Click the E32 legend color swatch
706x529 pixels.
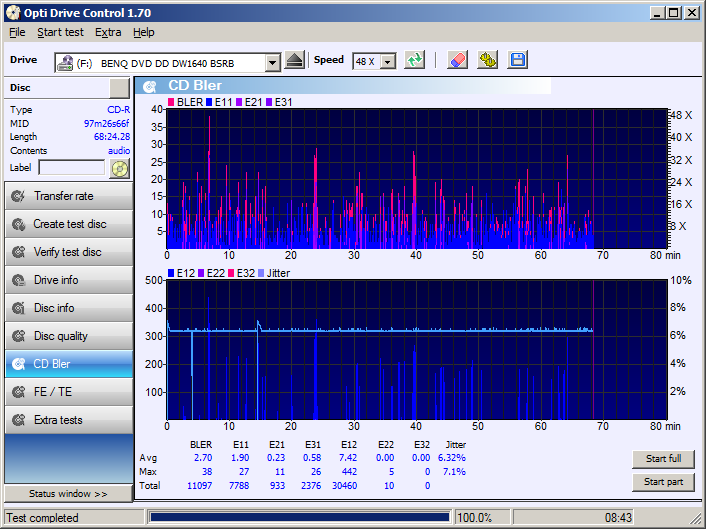point(231,273)
